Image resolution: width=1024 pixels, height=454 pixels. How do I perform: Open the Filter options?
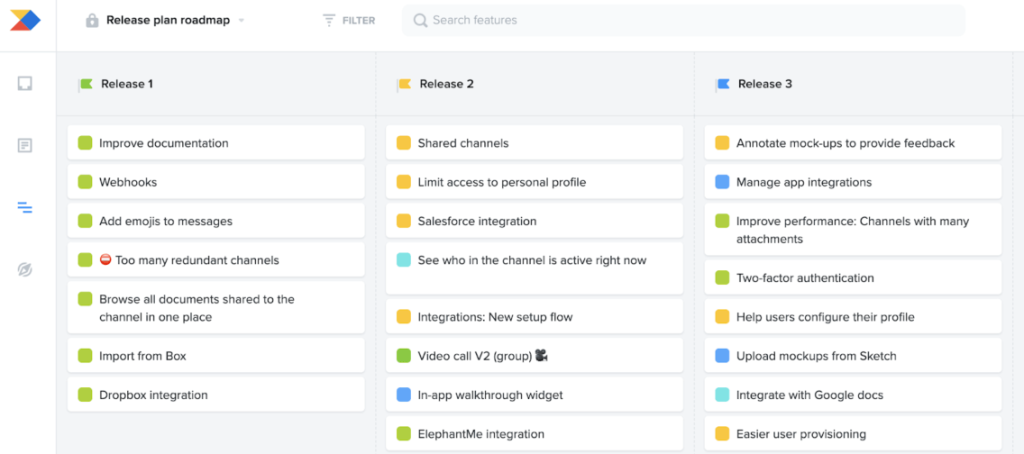tap(349, 20)
